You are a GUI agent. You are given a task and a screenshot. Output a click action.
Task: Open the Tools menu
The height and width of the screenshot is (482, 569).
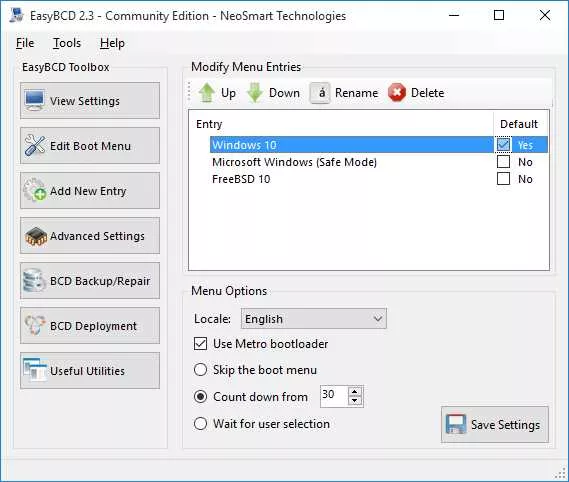tap(67, 43)
